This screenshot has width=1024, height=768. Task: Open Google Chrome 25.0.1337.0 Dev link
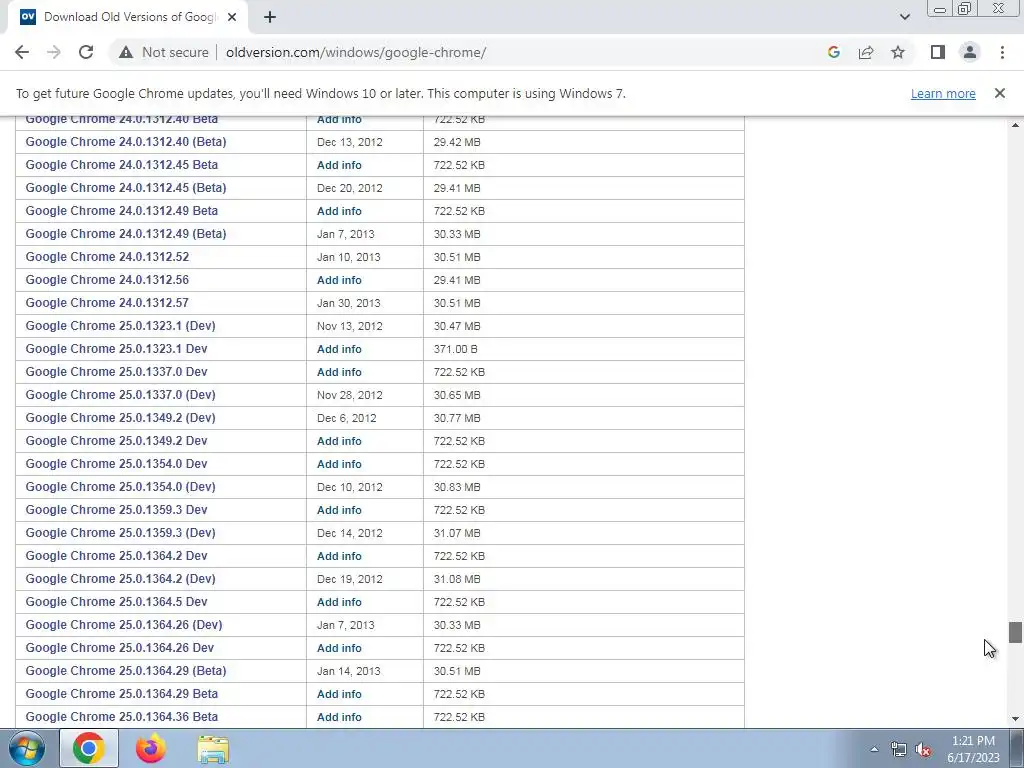(116, 372)
